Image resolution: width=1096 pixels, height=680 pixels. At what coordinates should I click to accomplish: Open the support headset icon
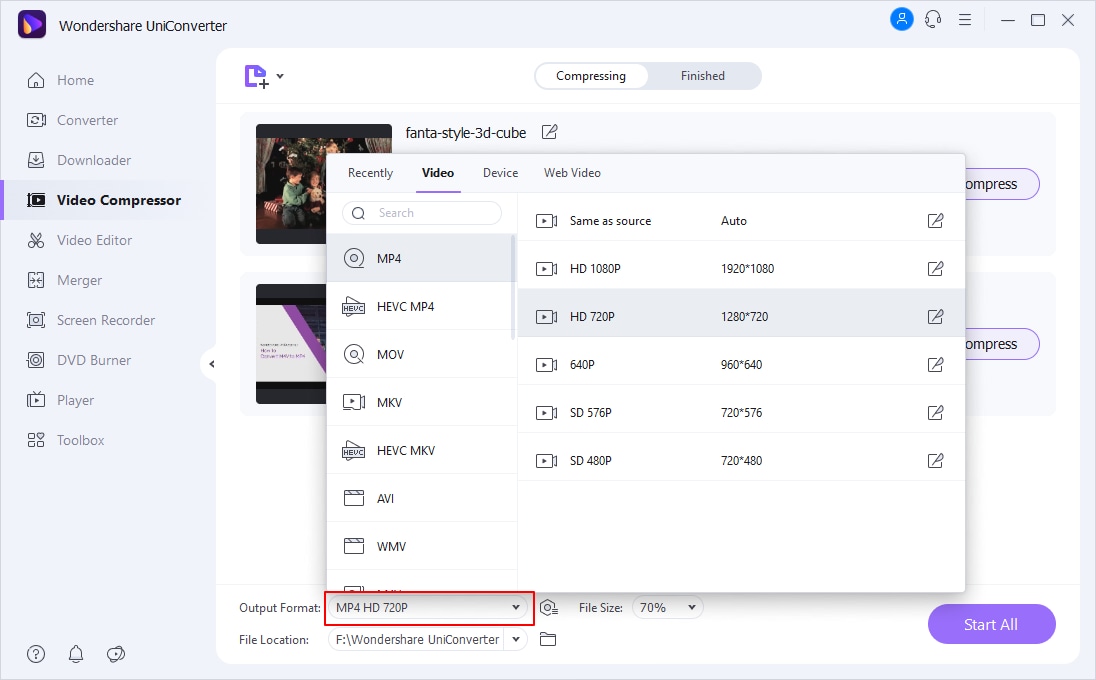pyautogui.click(x=933, y=20)
